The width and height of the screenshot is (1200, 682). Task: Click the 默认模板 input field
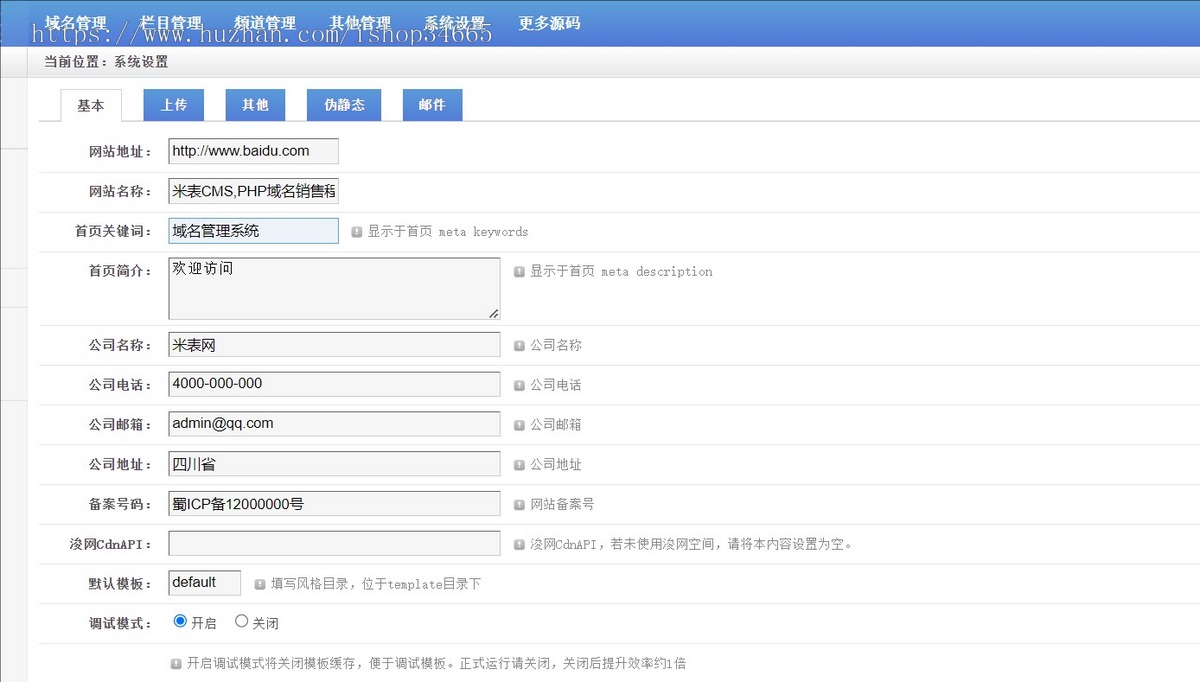(205, 583)
